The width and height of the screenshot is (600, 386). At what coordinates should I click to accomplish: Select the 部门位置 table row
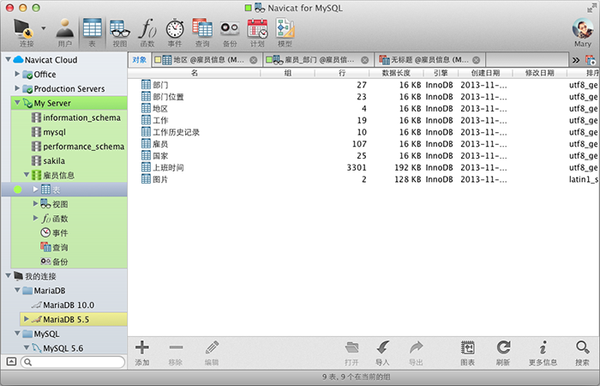pos(364,96)
